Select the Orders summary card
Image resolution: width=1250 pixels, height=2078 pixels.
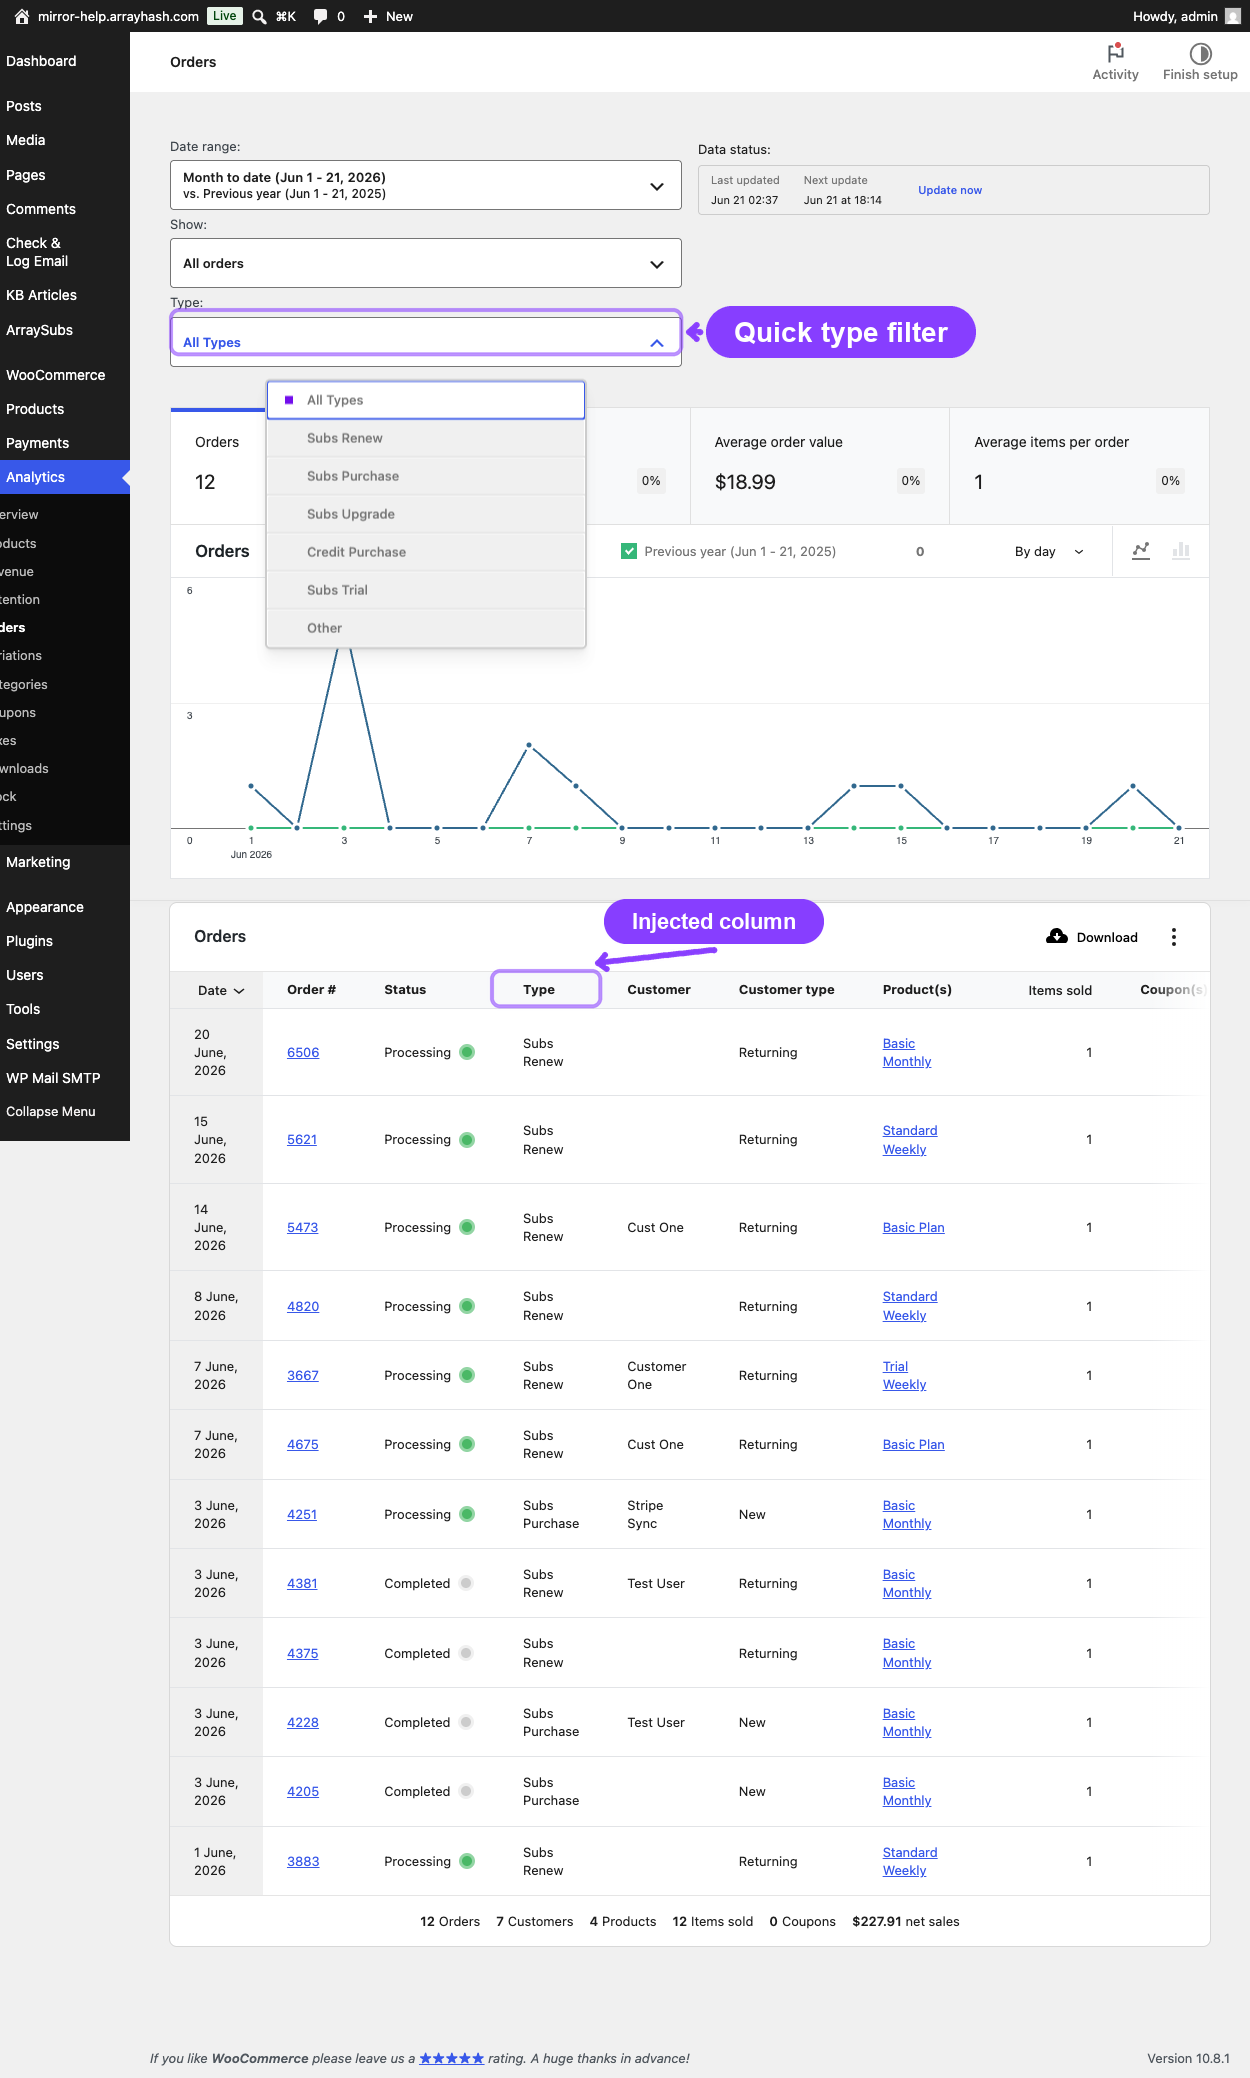point(218,466)
